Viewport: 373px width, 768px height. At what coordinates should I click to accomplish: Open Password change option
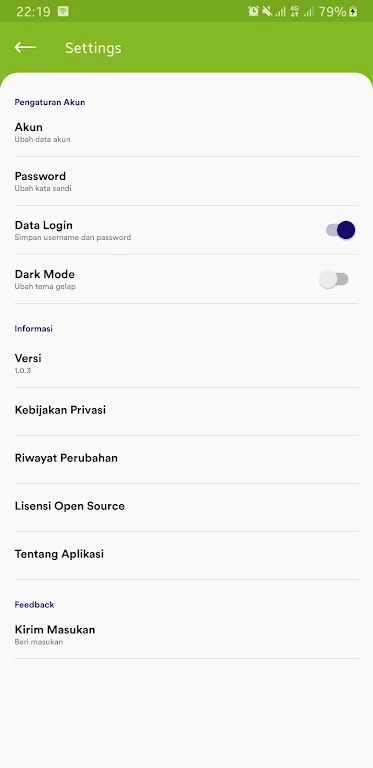click(x=186, y=181)
